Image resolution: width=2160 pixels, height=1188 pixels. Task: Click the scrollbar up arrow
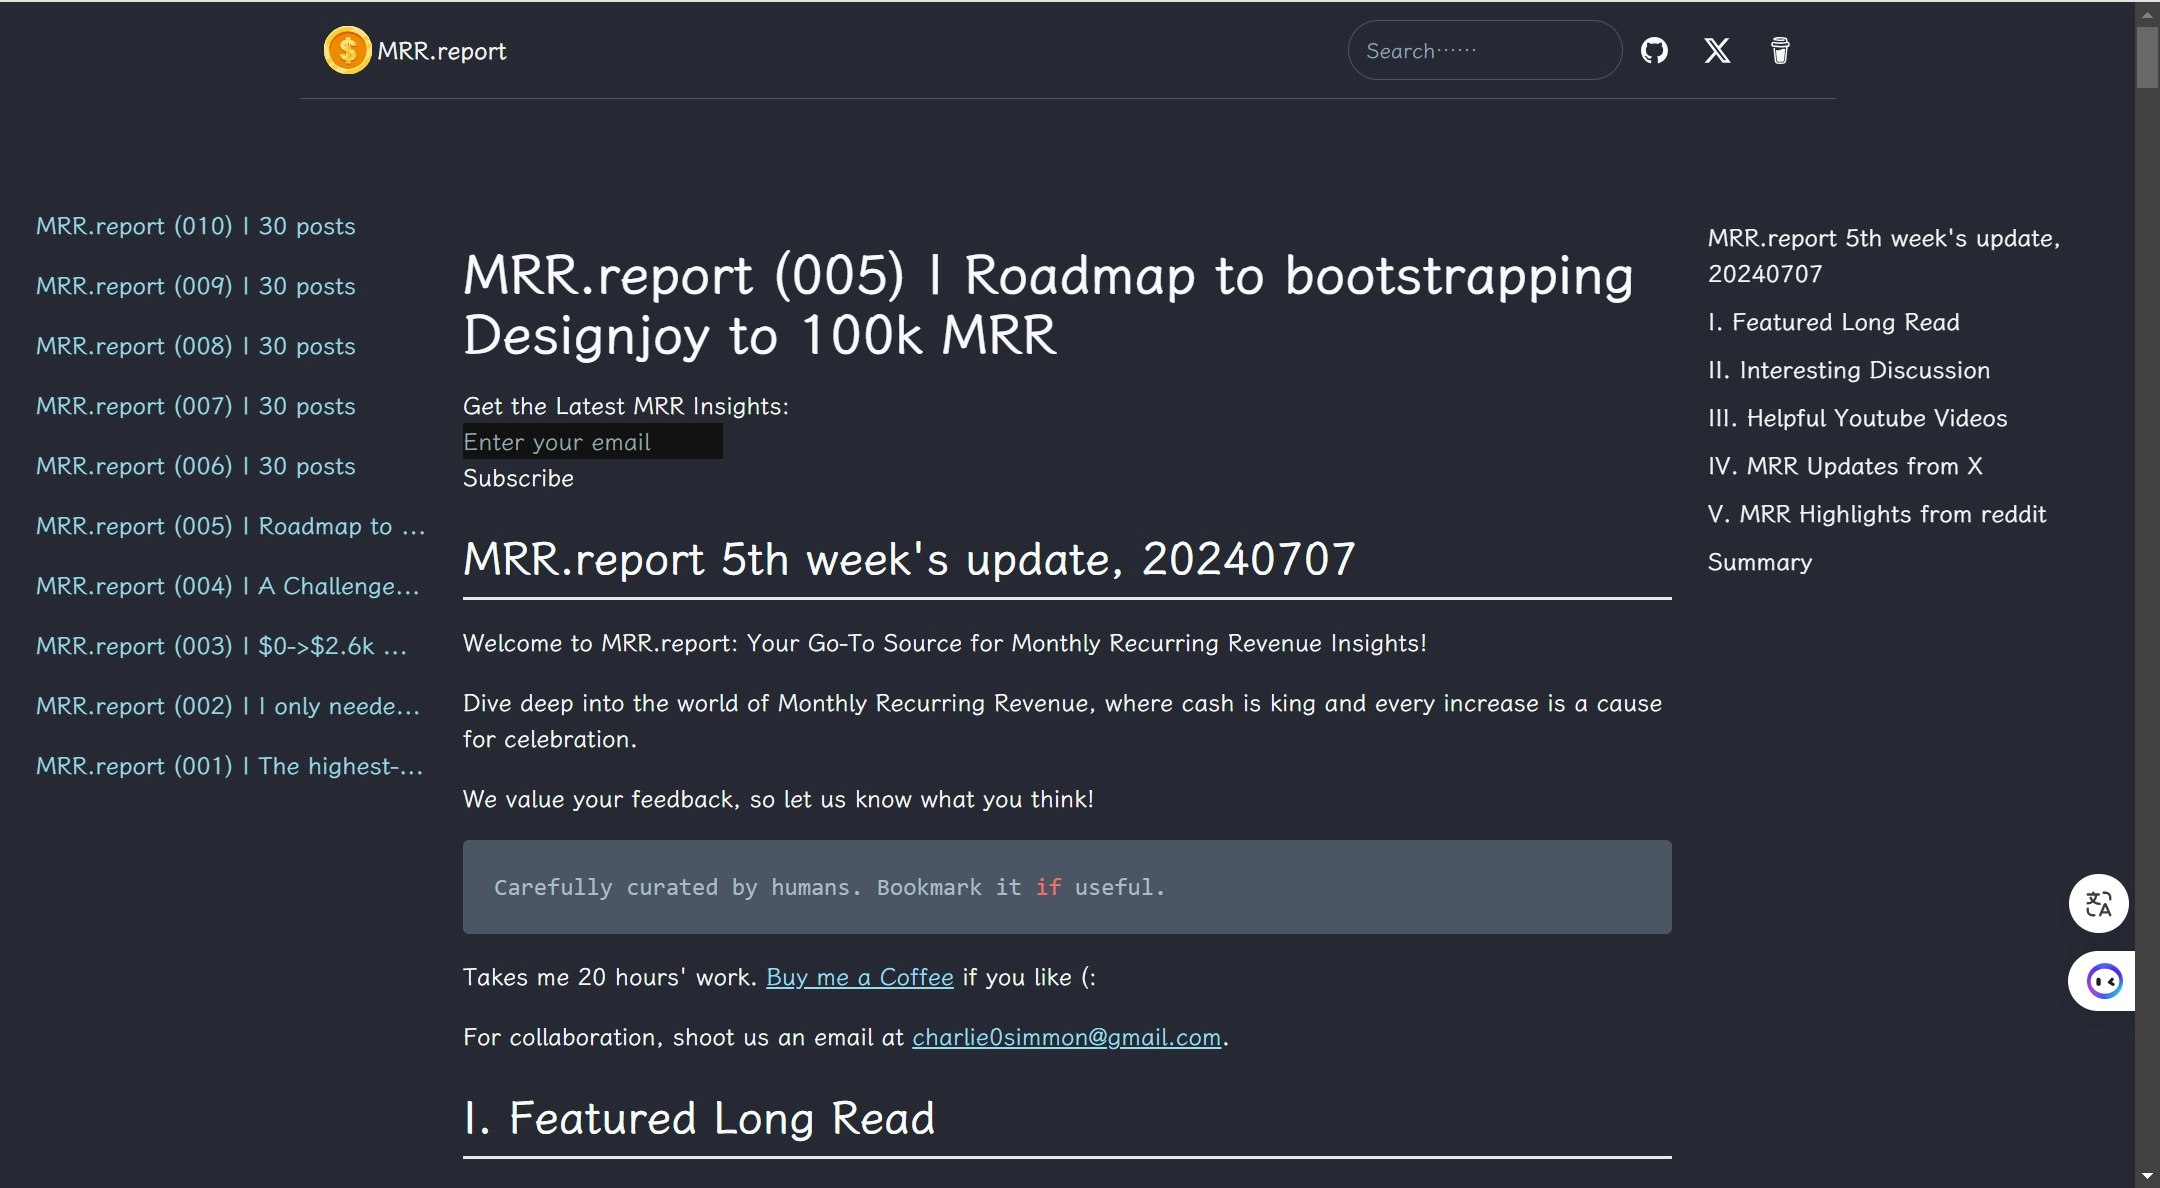[2147, 14]
